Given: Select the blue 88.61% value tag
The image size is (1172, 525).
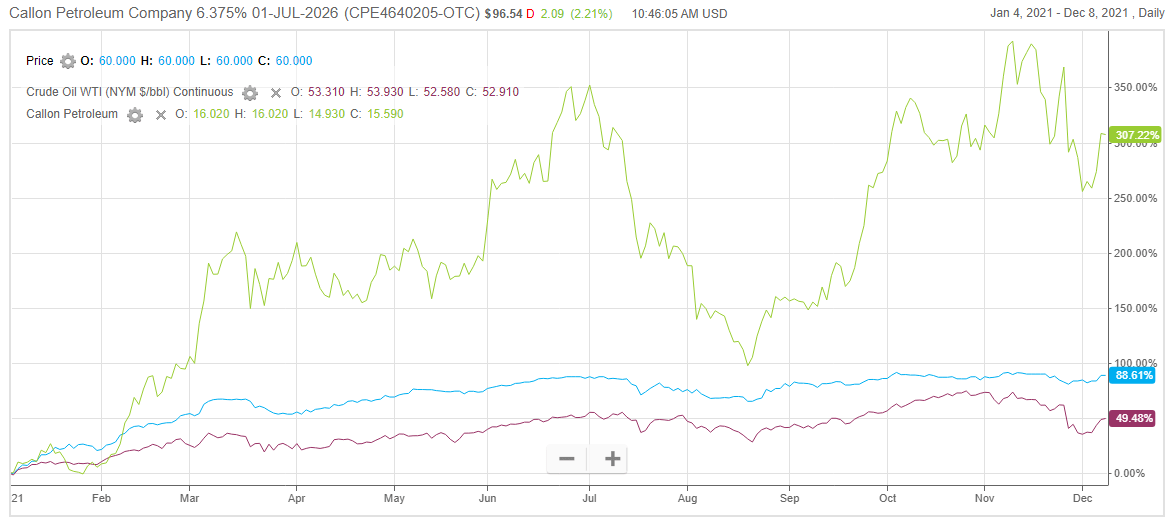Looking at the screenshot, I should point(1136,376).
